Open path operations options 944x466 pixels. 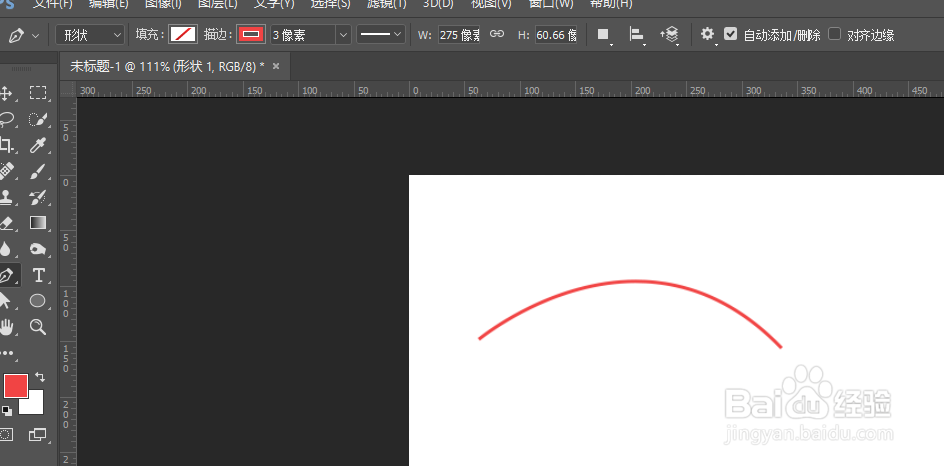pos(604,36)
